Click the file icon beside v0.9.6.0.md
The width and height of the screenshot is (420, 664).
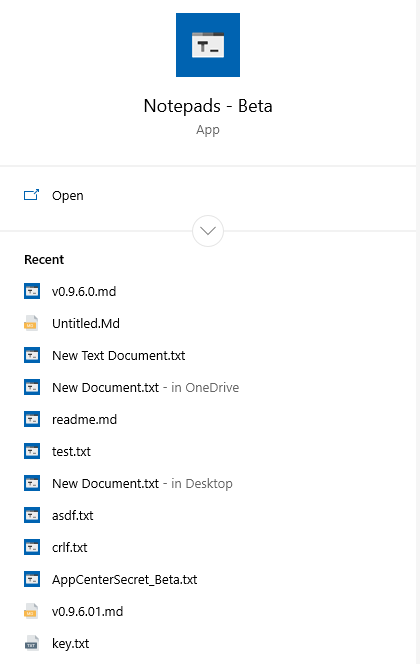tap(32, 291)
